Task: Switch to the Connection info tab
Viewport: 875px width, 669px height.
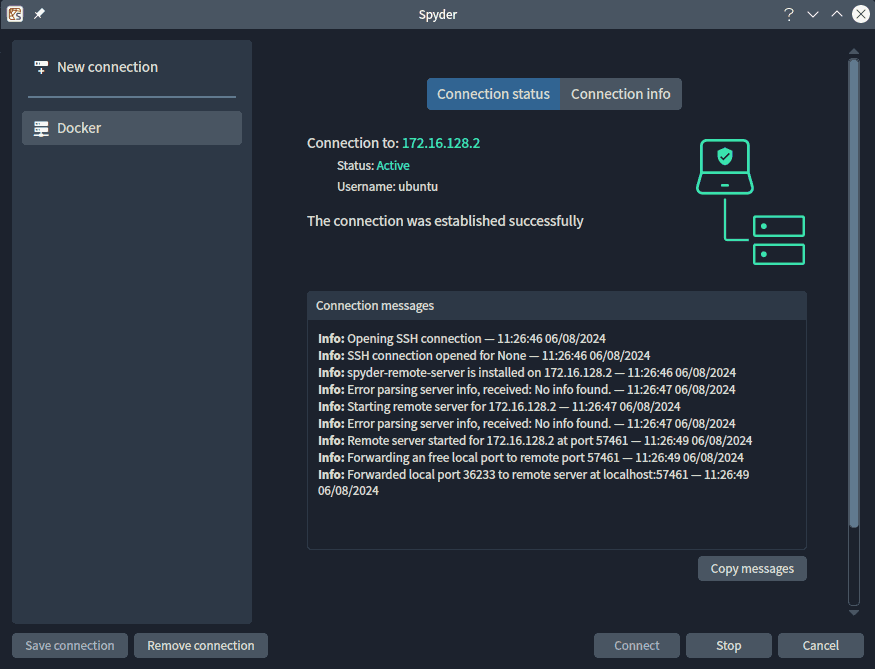Action: (620, 93)
